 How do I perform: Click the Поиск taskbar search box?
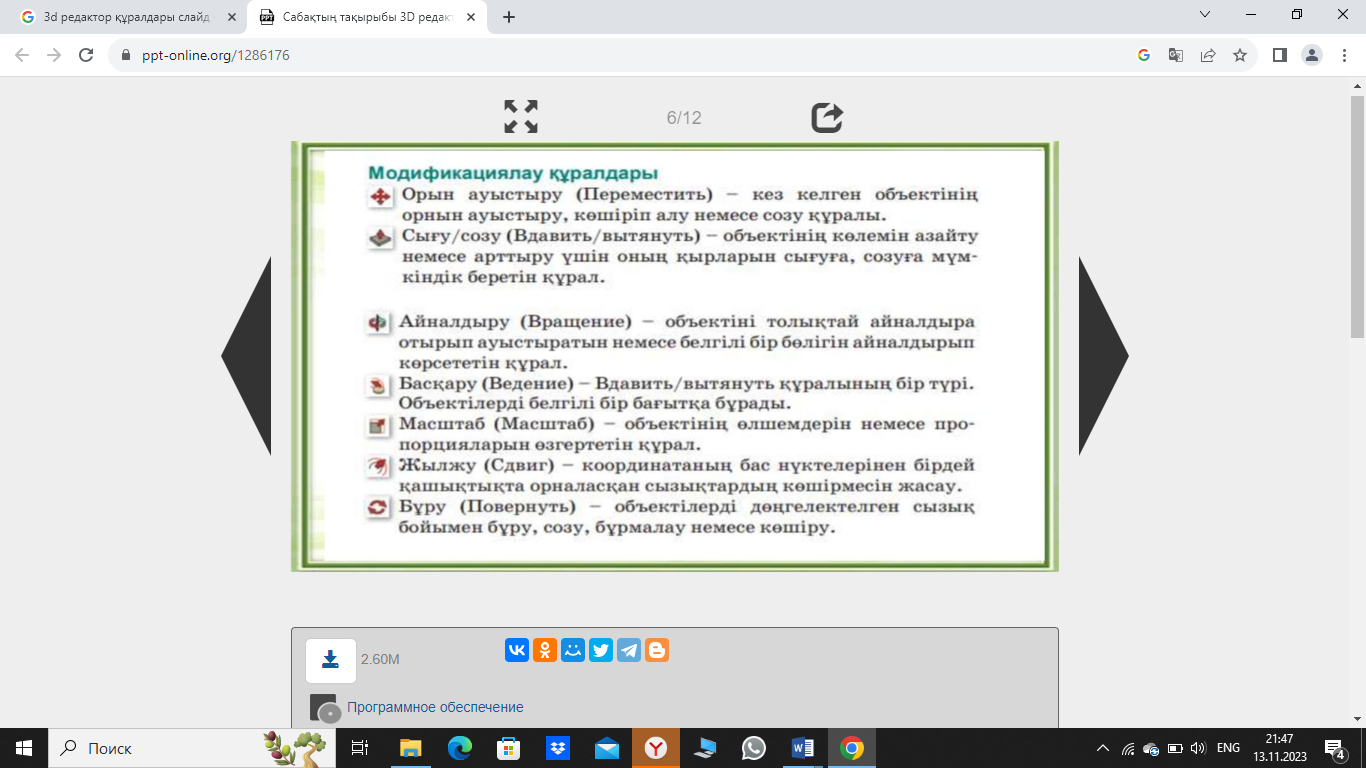tap(192, 748)
